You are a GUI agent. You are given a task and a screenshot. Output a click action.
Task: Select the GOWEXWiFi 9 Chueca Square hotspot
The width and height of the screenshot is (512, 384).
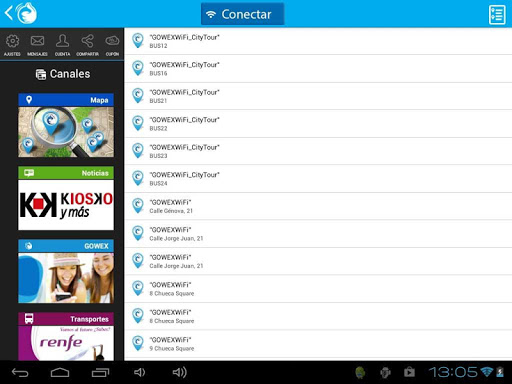pos(318,344)
